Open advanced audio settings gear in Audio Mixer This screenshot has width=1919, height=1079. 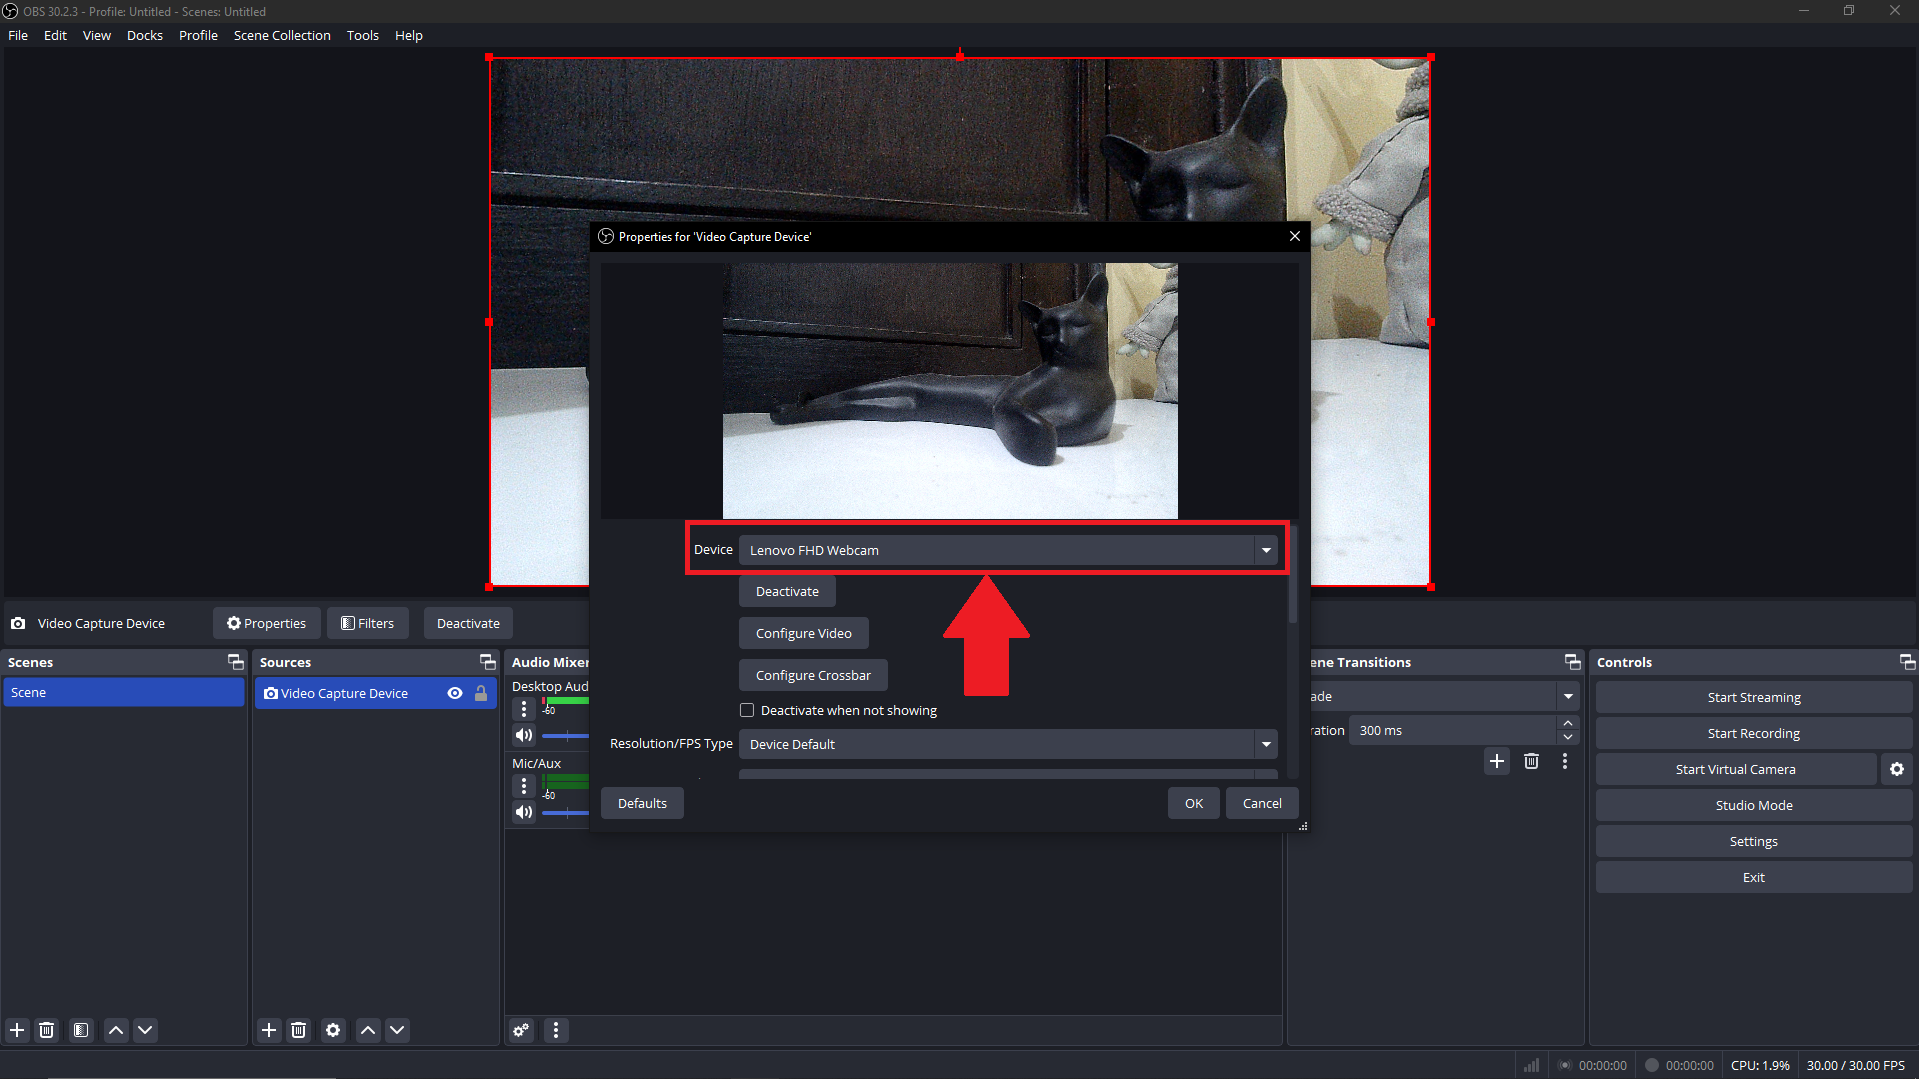click(521, 1030)
